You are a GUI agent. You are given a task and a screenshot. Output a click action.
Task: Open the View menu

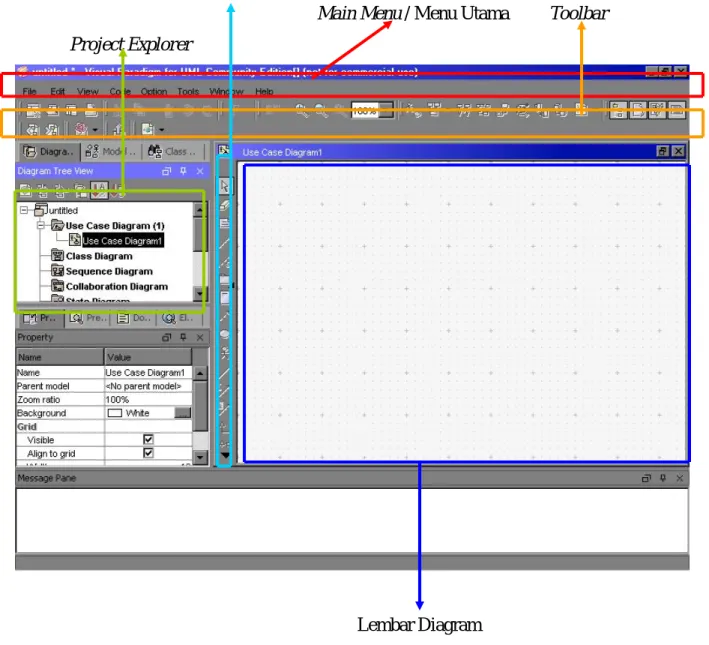(87, 91)
